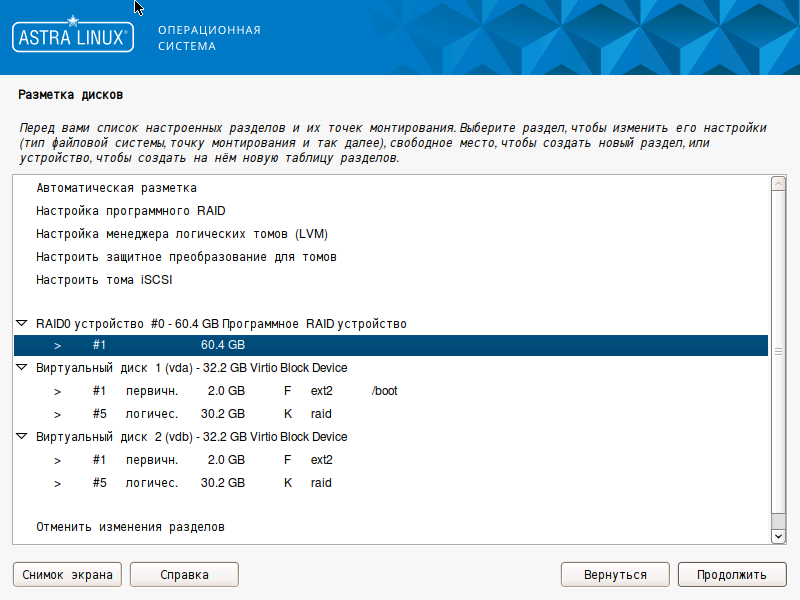Open iSCSI volumes configuration
Screen dimensions: 800x600
click(x=104, y=280)
